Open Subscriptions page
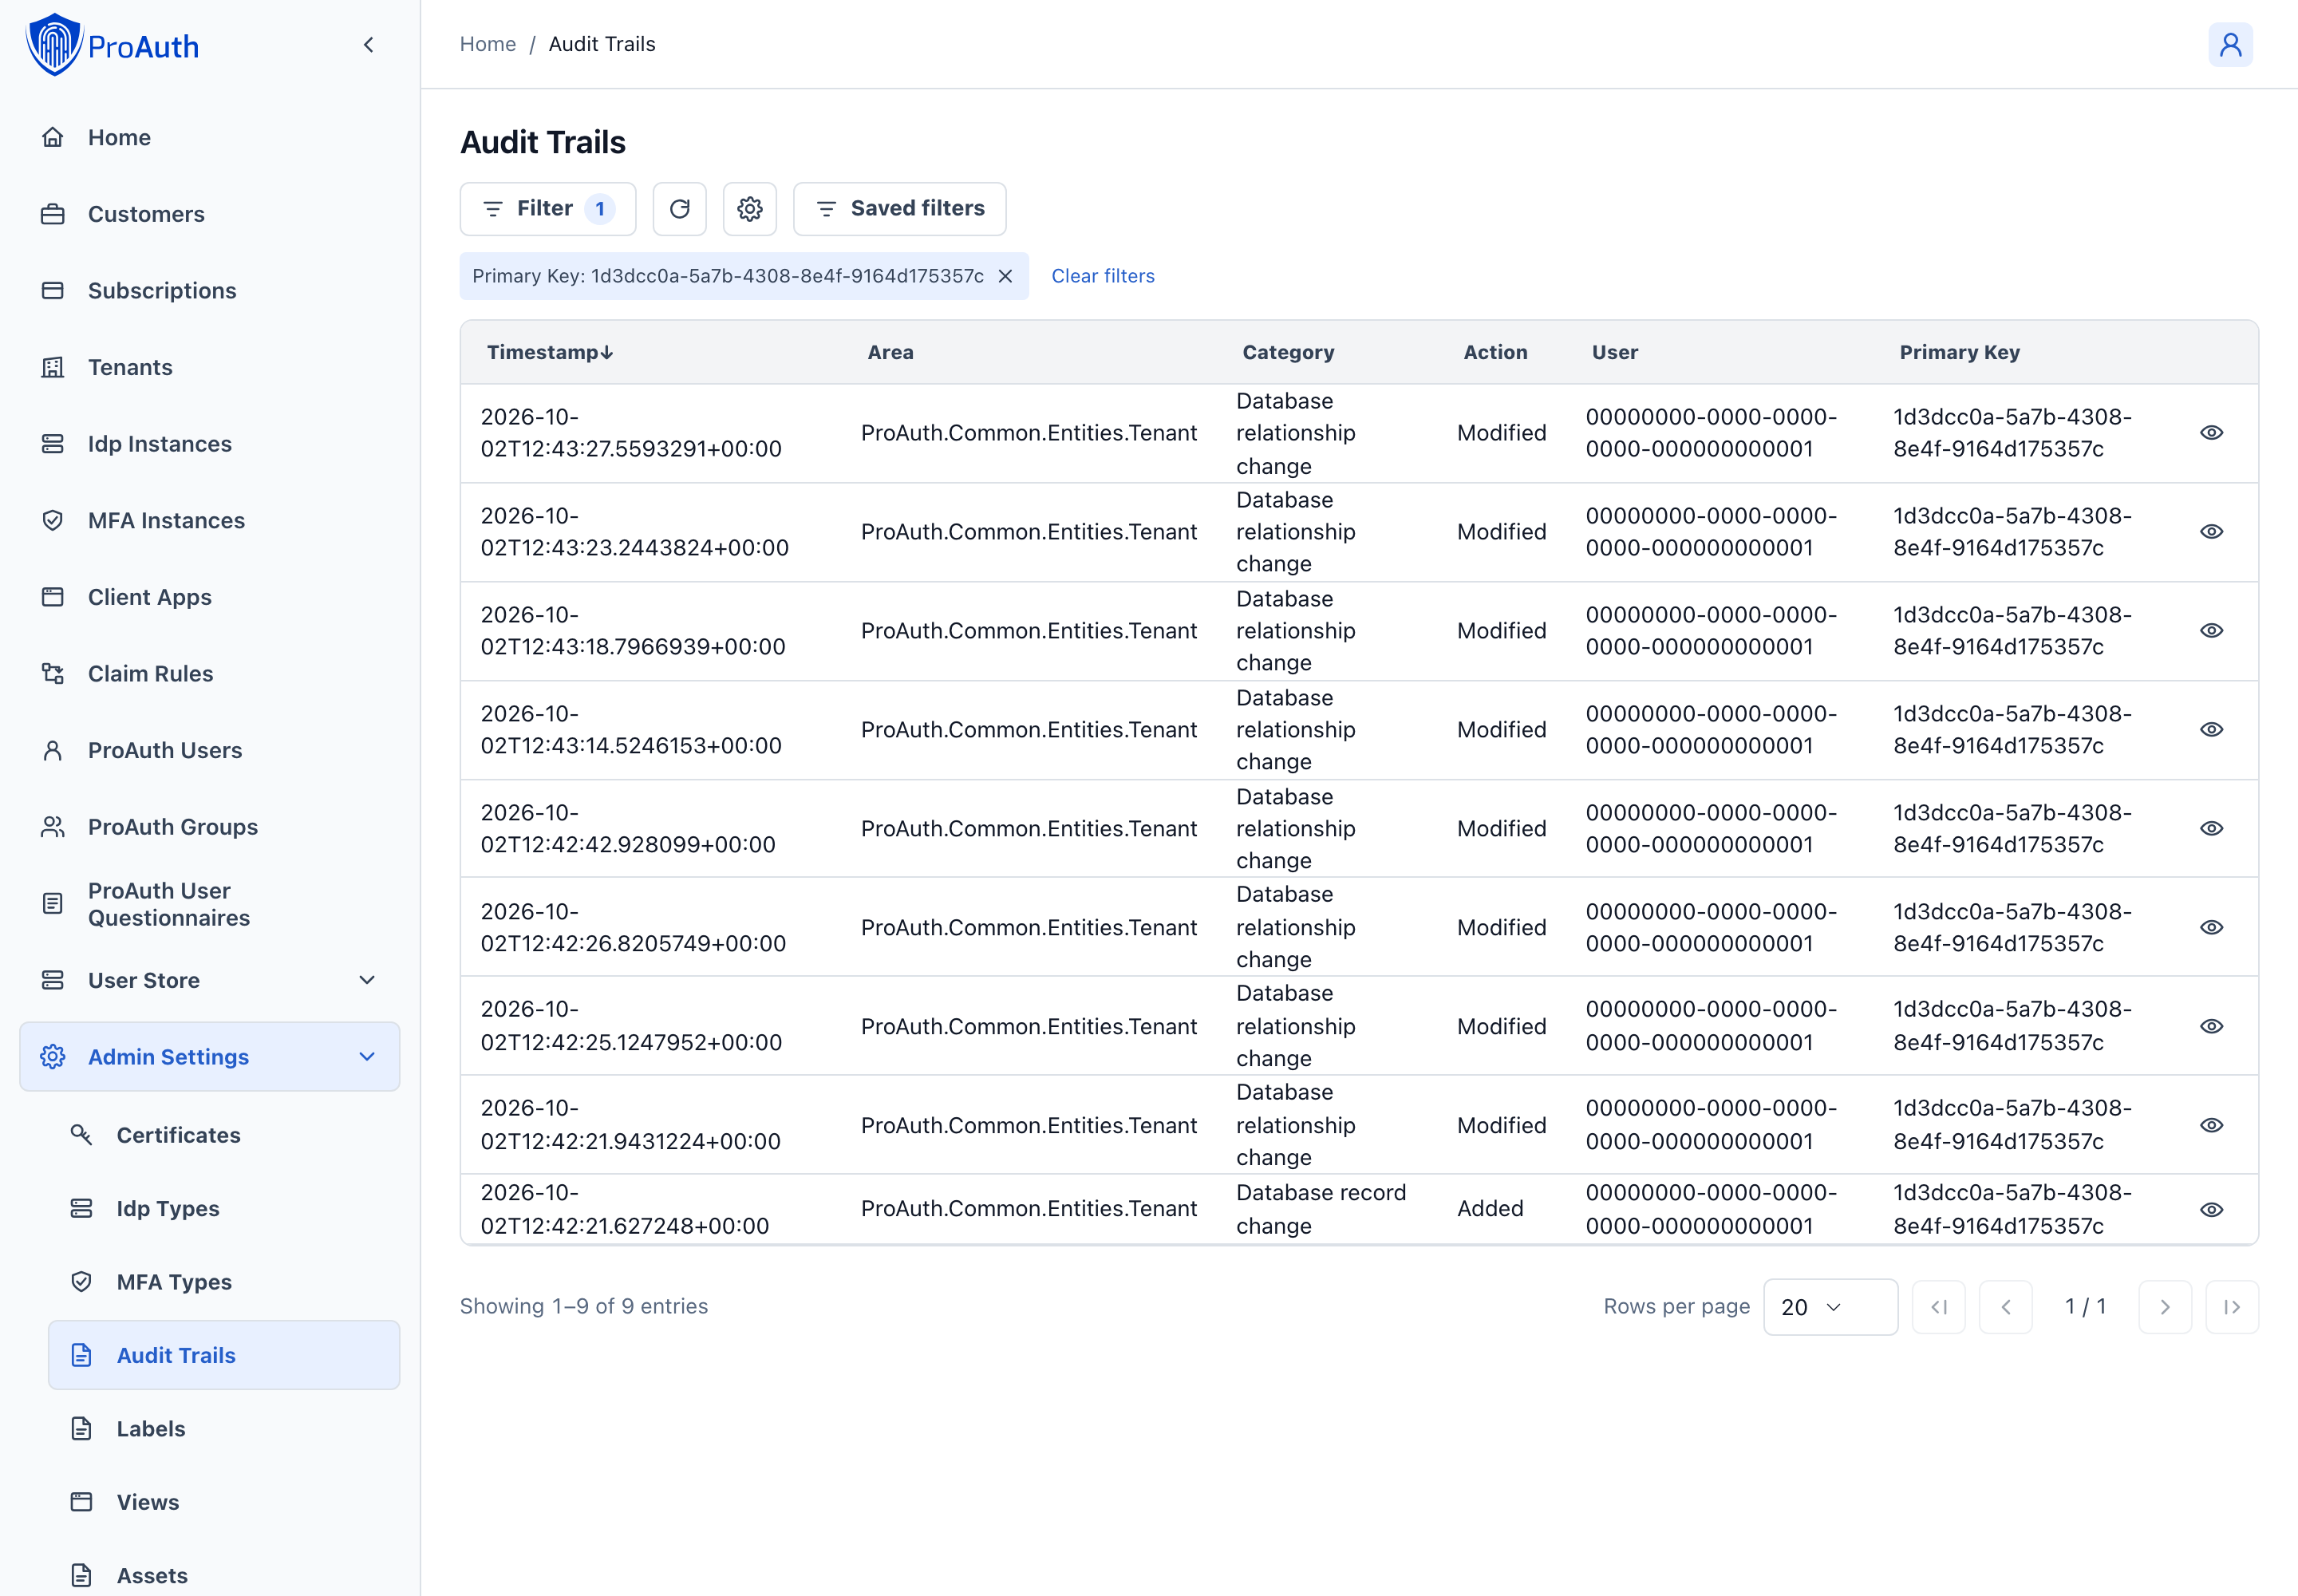2298x1596 pixels. pos(210,291)
